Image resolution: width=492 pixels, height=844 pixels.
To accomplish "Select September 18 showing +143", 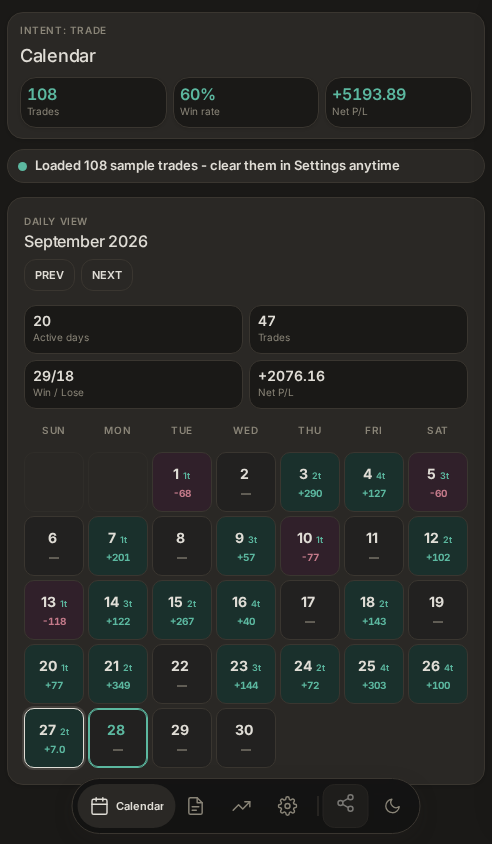I will point(374,610).
